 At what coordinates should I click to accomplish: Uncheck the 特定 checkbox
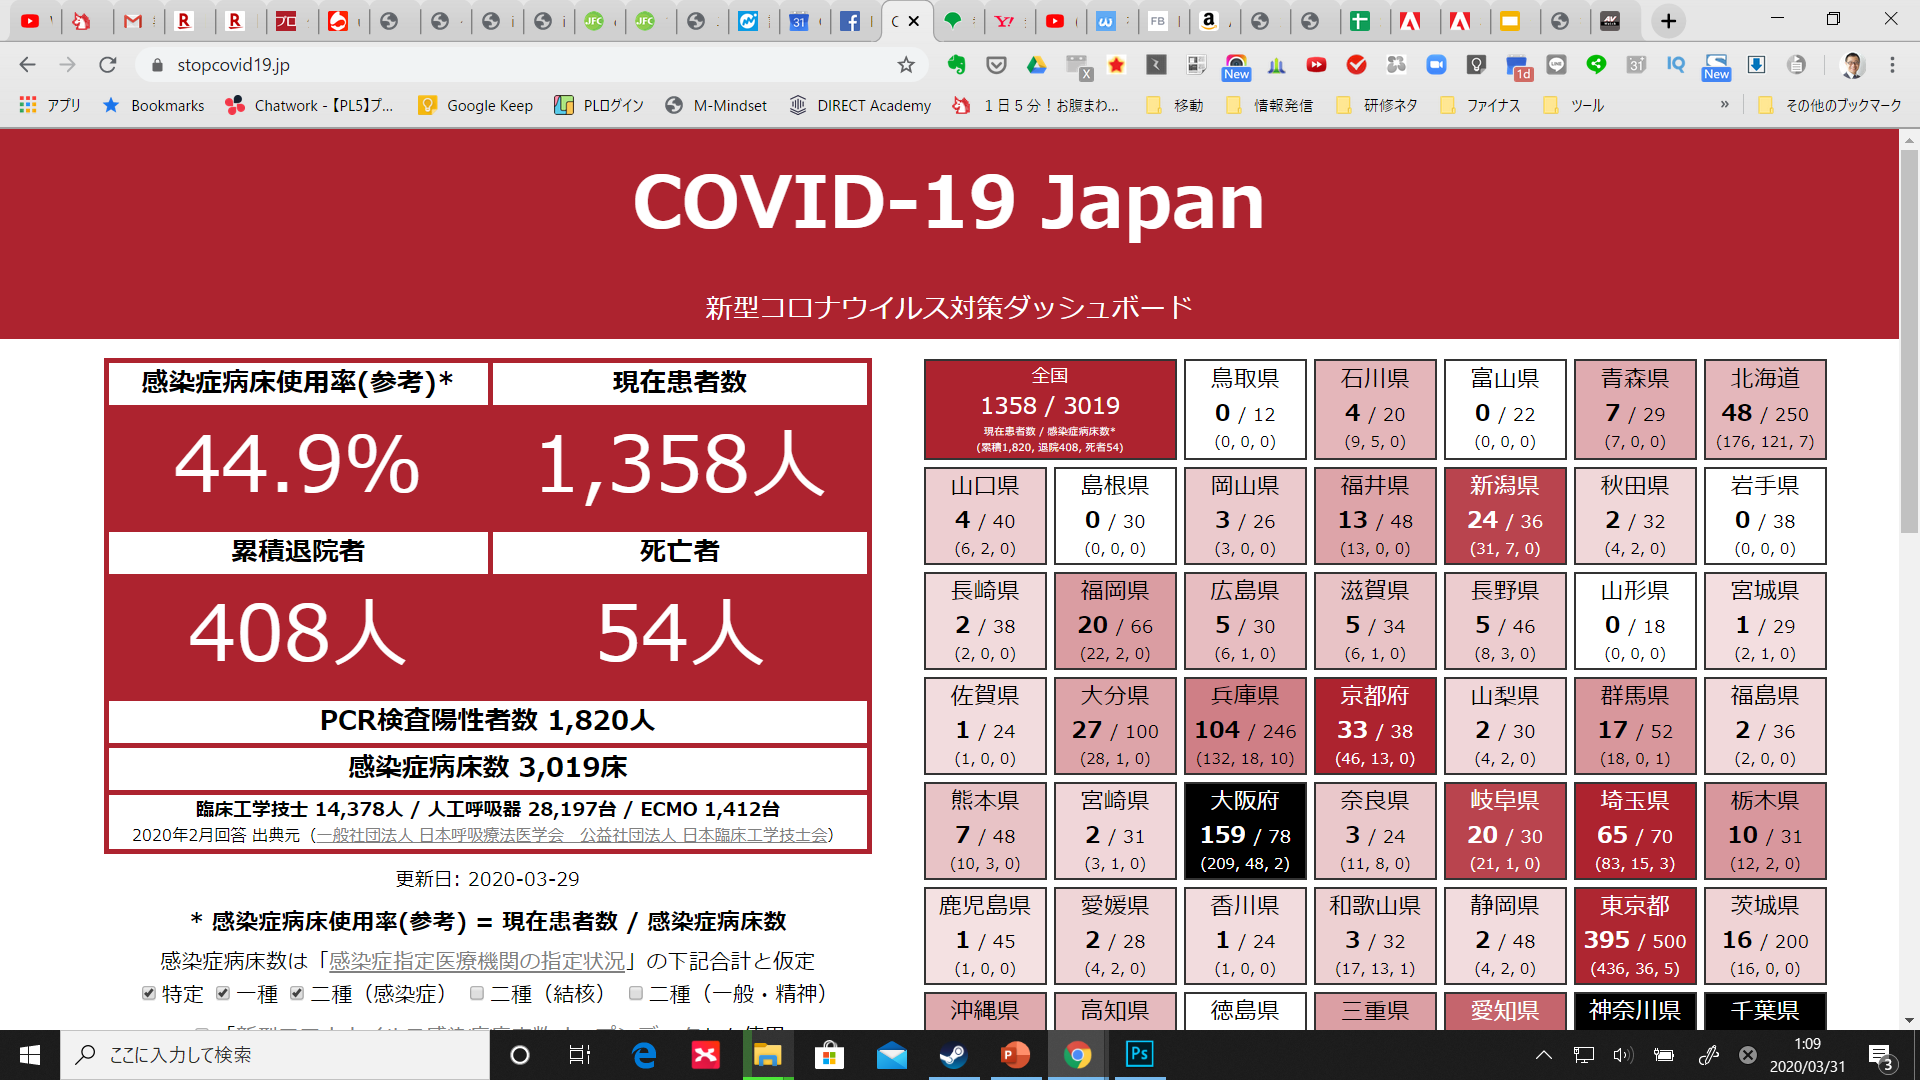pyautogui.click(x=149, y=993)
